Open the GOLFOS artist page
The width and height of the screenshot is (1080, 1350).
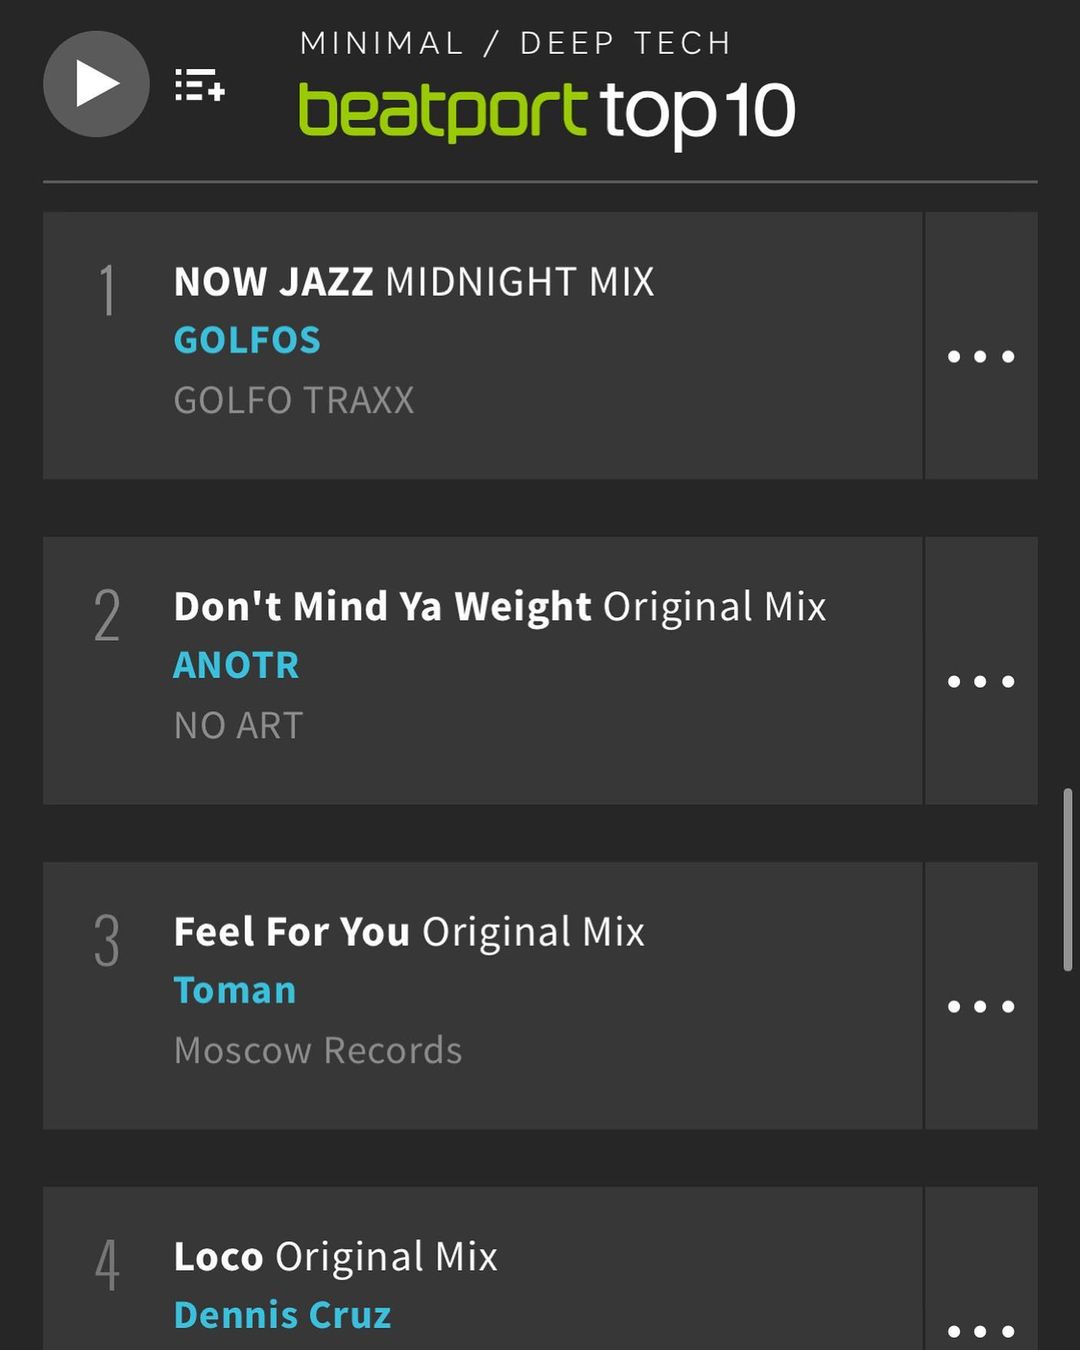click(x=247, y=341)
